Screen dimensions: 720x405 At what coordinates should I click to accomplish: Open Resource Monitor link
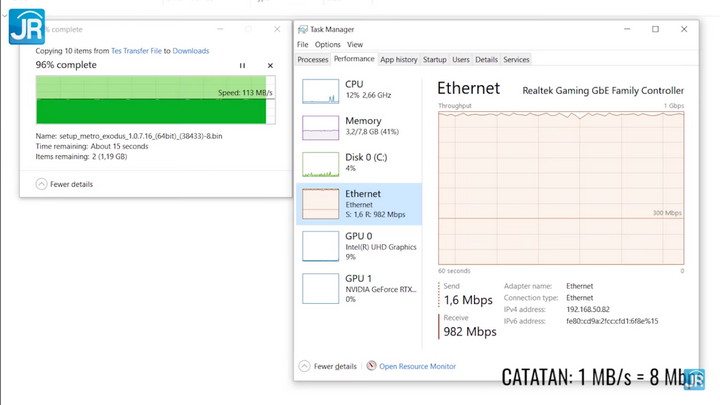(x=416, y=367)
